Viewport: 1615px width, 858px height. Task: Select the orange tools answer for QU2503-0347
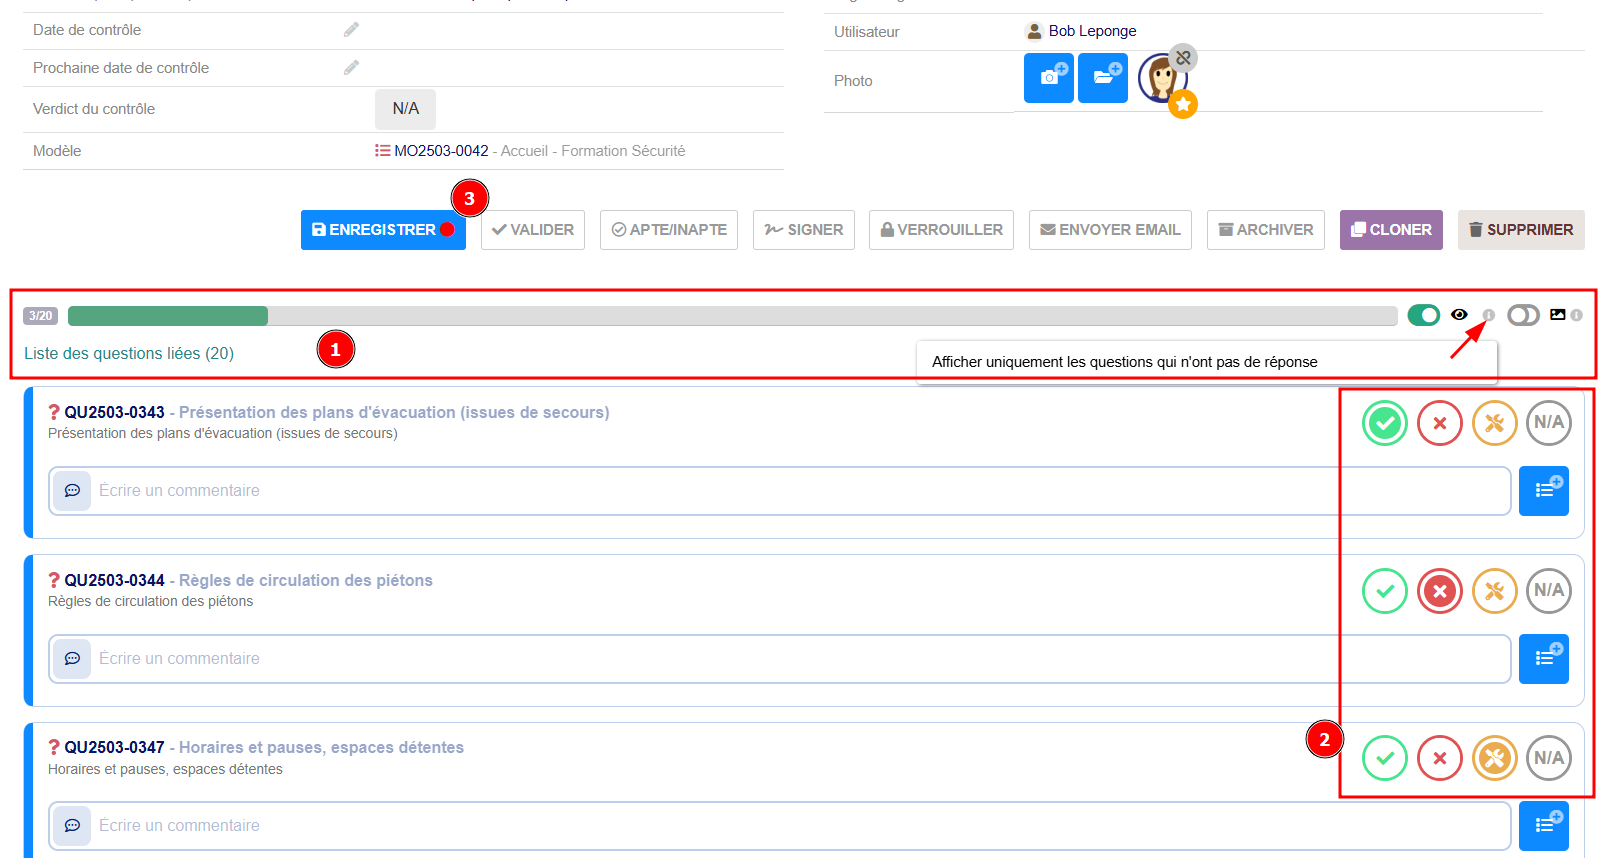coord(1495,758)
